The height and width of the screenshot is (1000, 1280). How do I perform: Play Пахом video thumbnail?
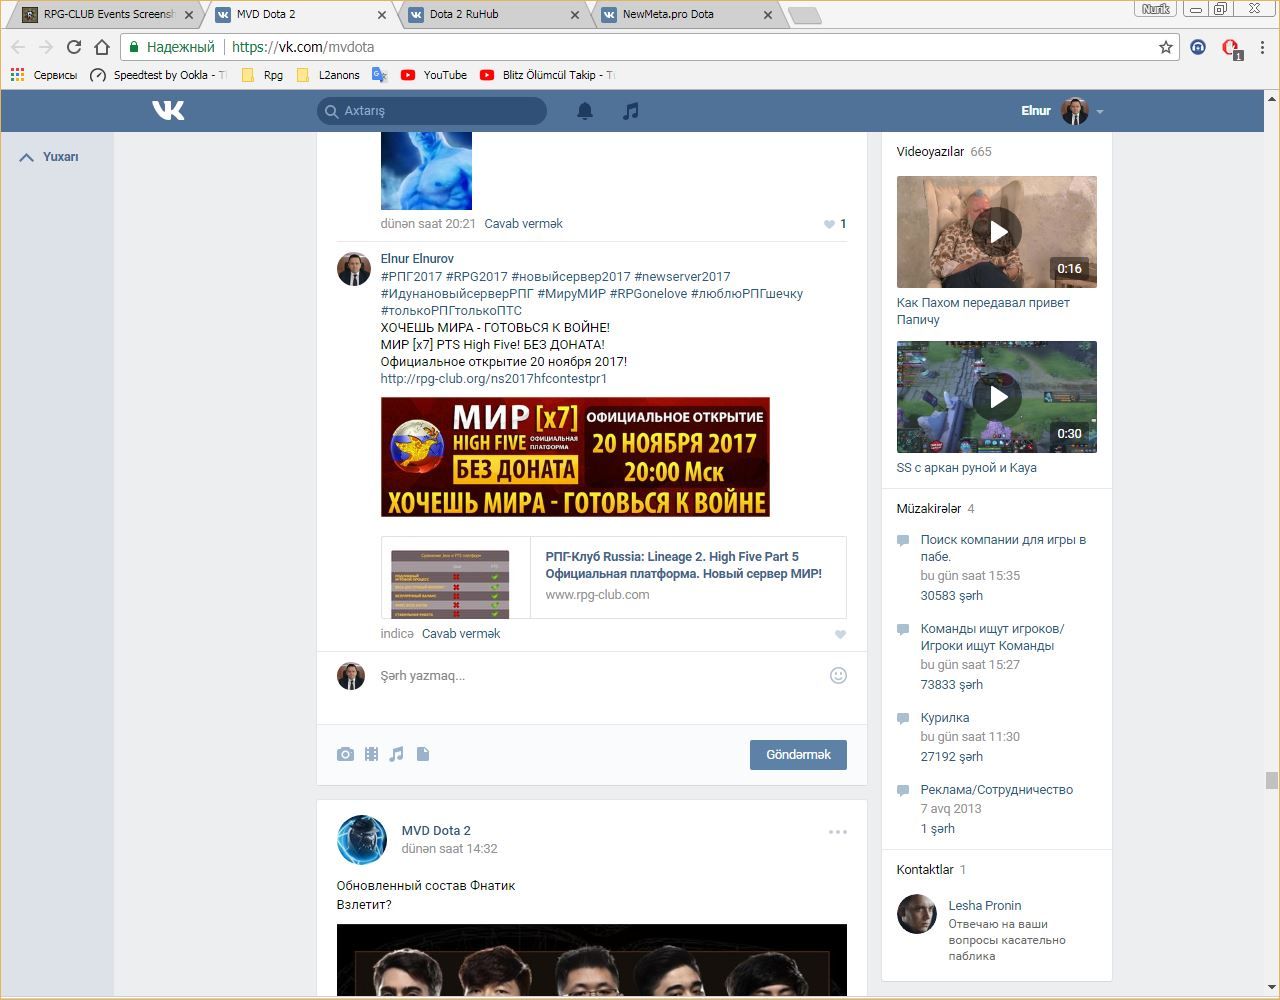pos(997,232)
